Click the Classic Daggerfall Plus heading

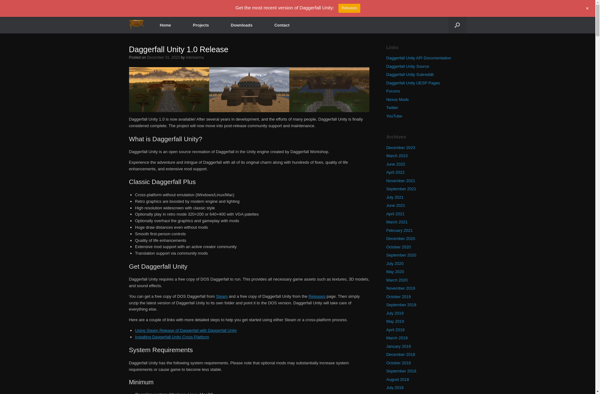coord(162,182)
